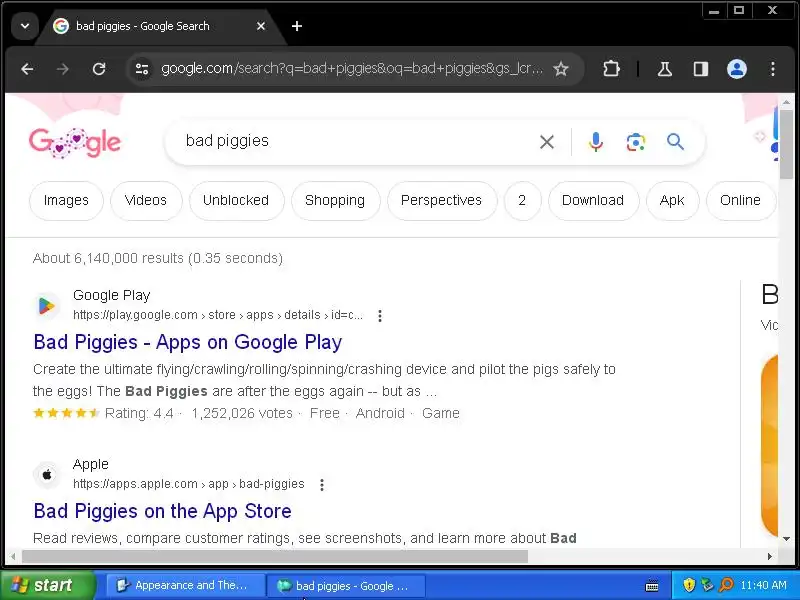800x600 pixels.
Task: Click the magnifier tray icon
Action: pyautogui.click(x=727, y=585)
